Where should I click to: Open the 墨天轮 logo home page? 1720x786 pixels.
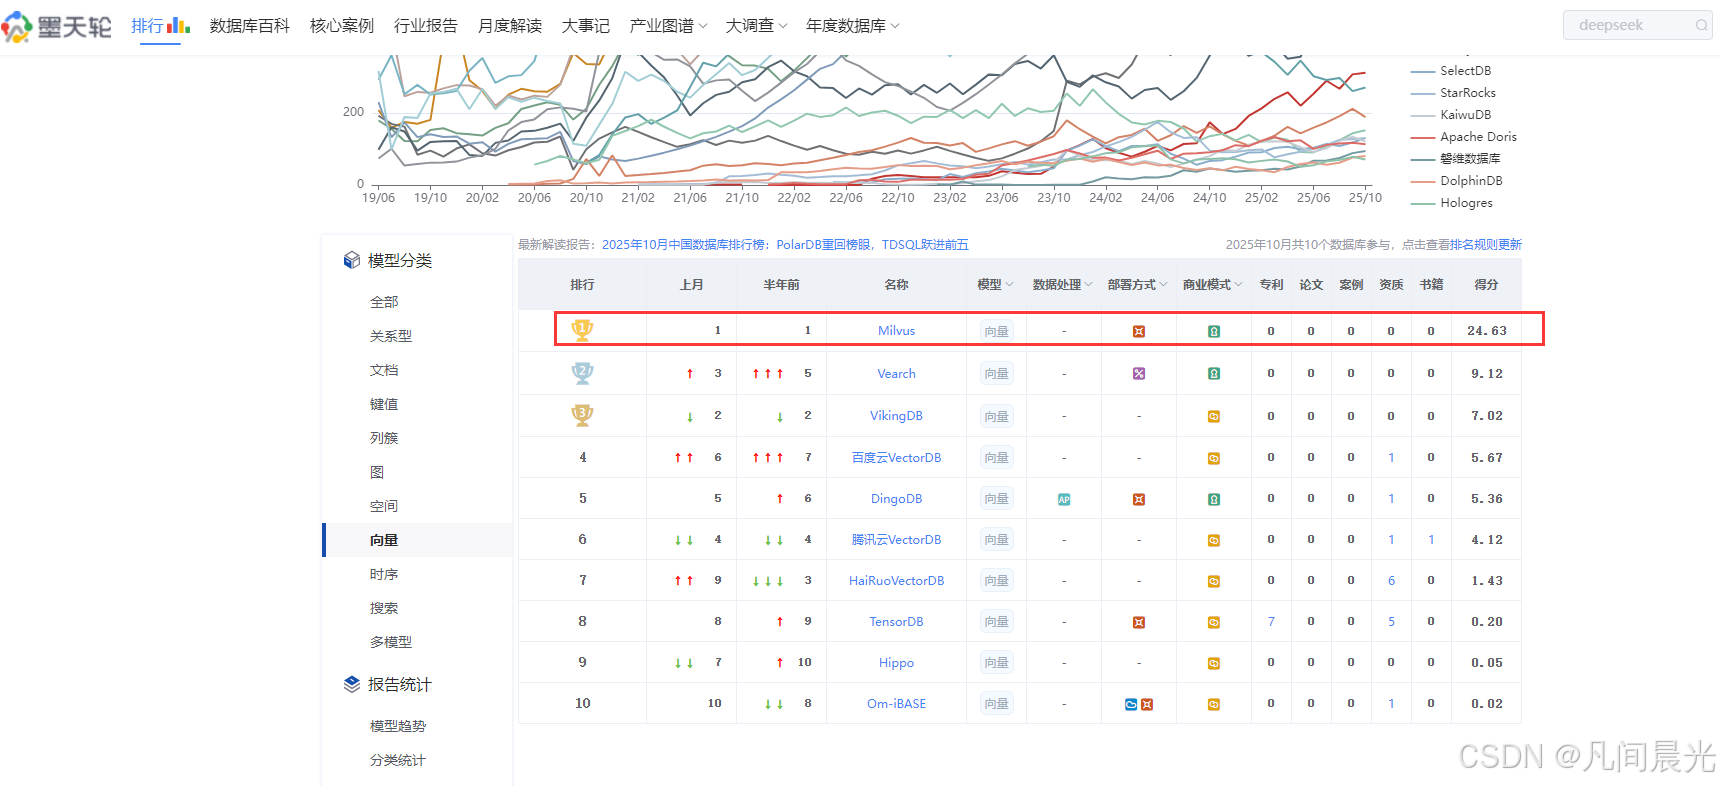pos(57,26)
